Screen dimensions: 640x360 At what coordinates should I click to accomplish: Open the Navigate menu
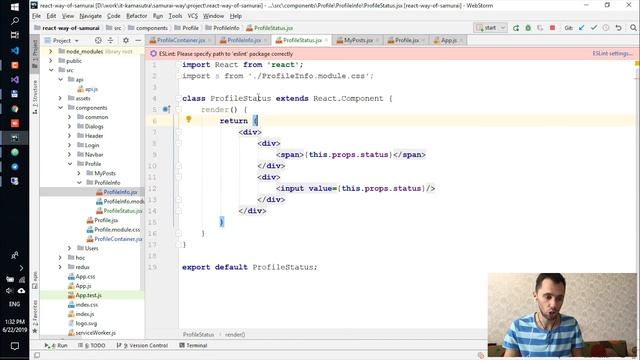point(90,16)
